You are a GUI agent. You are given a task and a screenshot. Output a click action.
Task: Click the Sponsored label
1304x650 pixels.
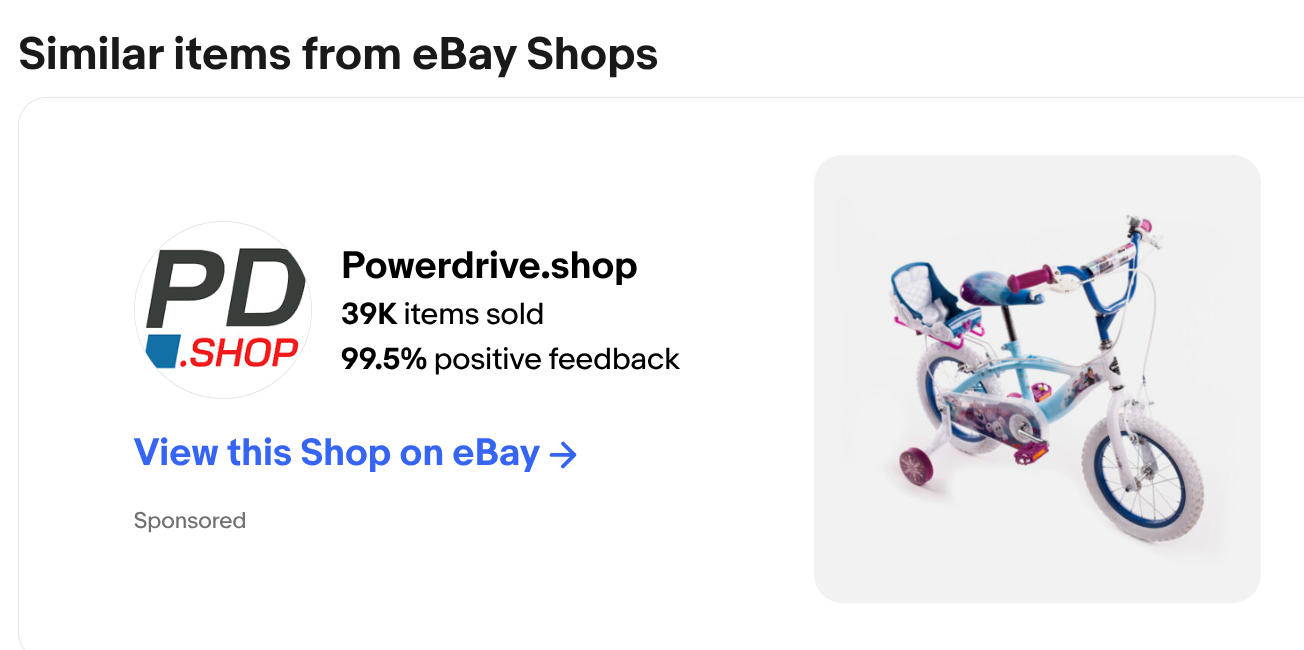pyautogui.click(x=190, y=521)
